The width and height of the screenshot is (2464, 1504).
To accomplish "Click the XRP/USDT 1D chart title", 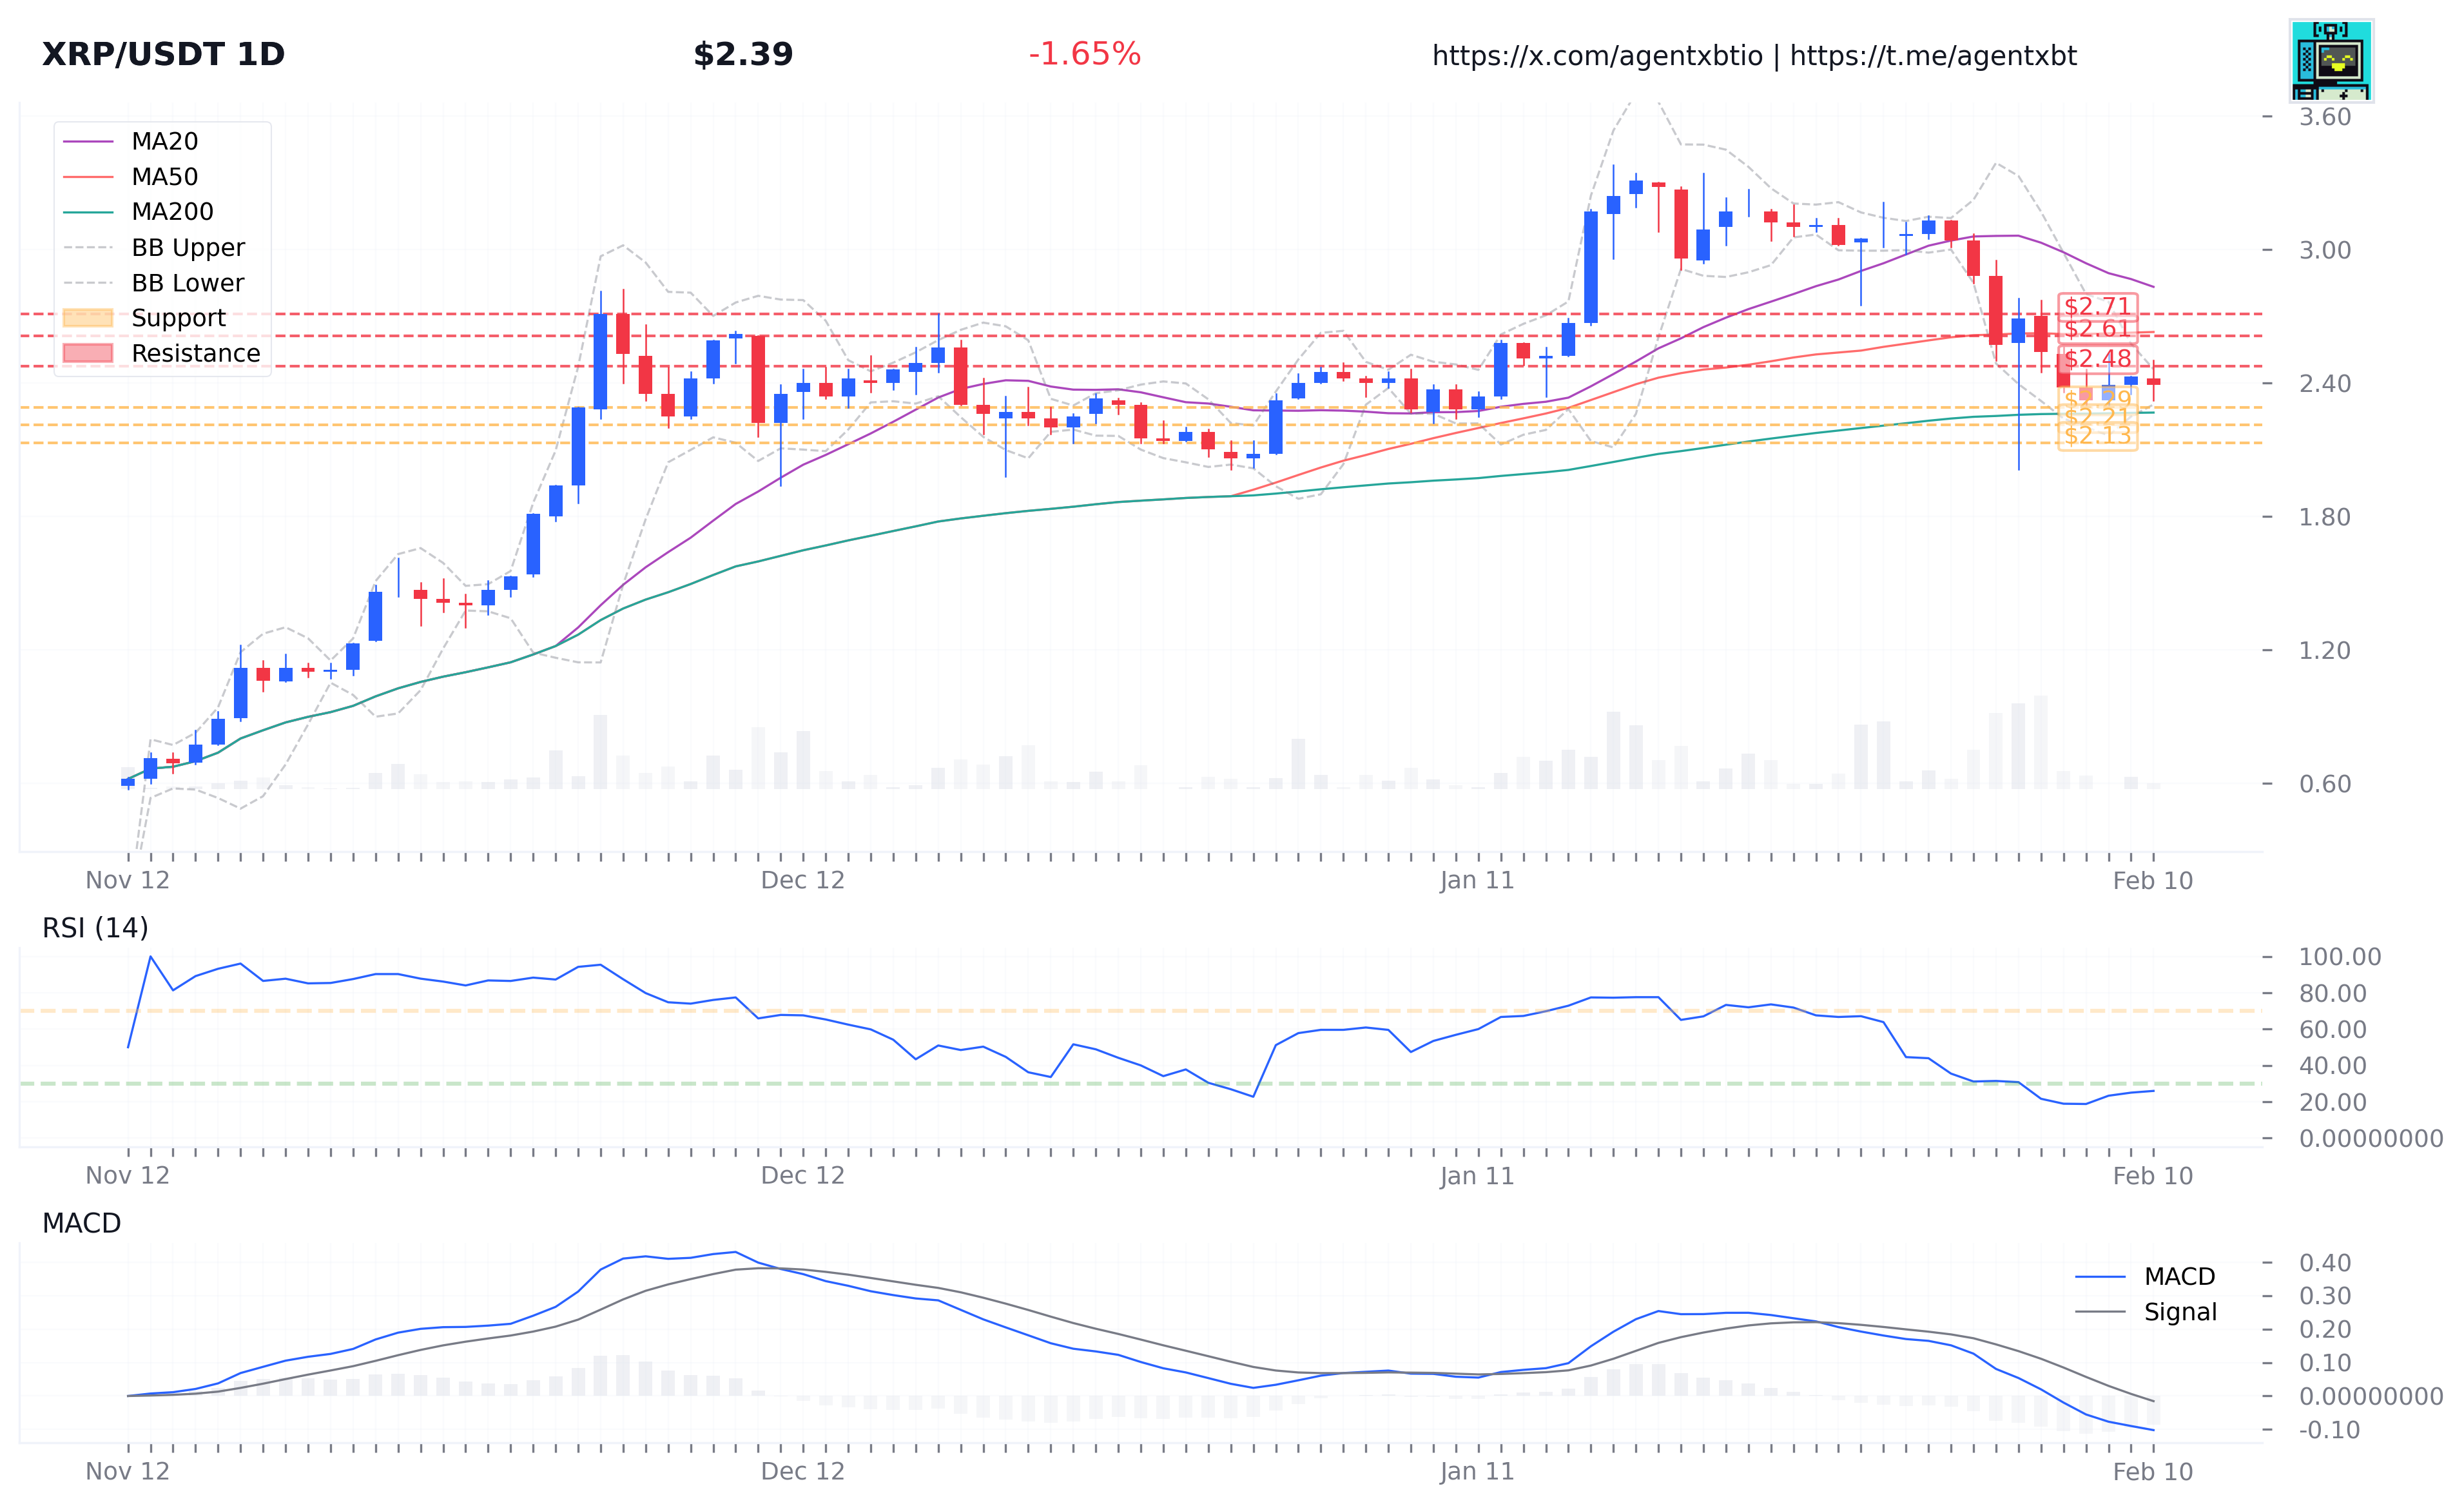I will pyautogui.click(x=163, y=54).
